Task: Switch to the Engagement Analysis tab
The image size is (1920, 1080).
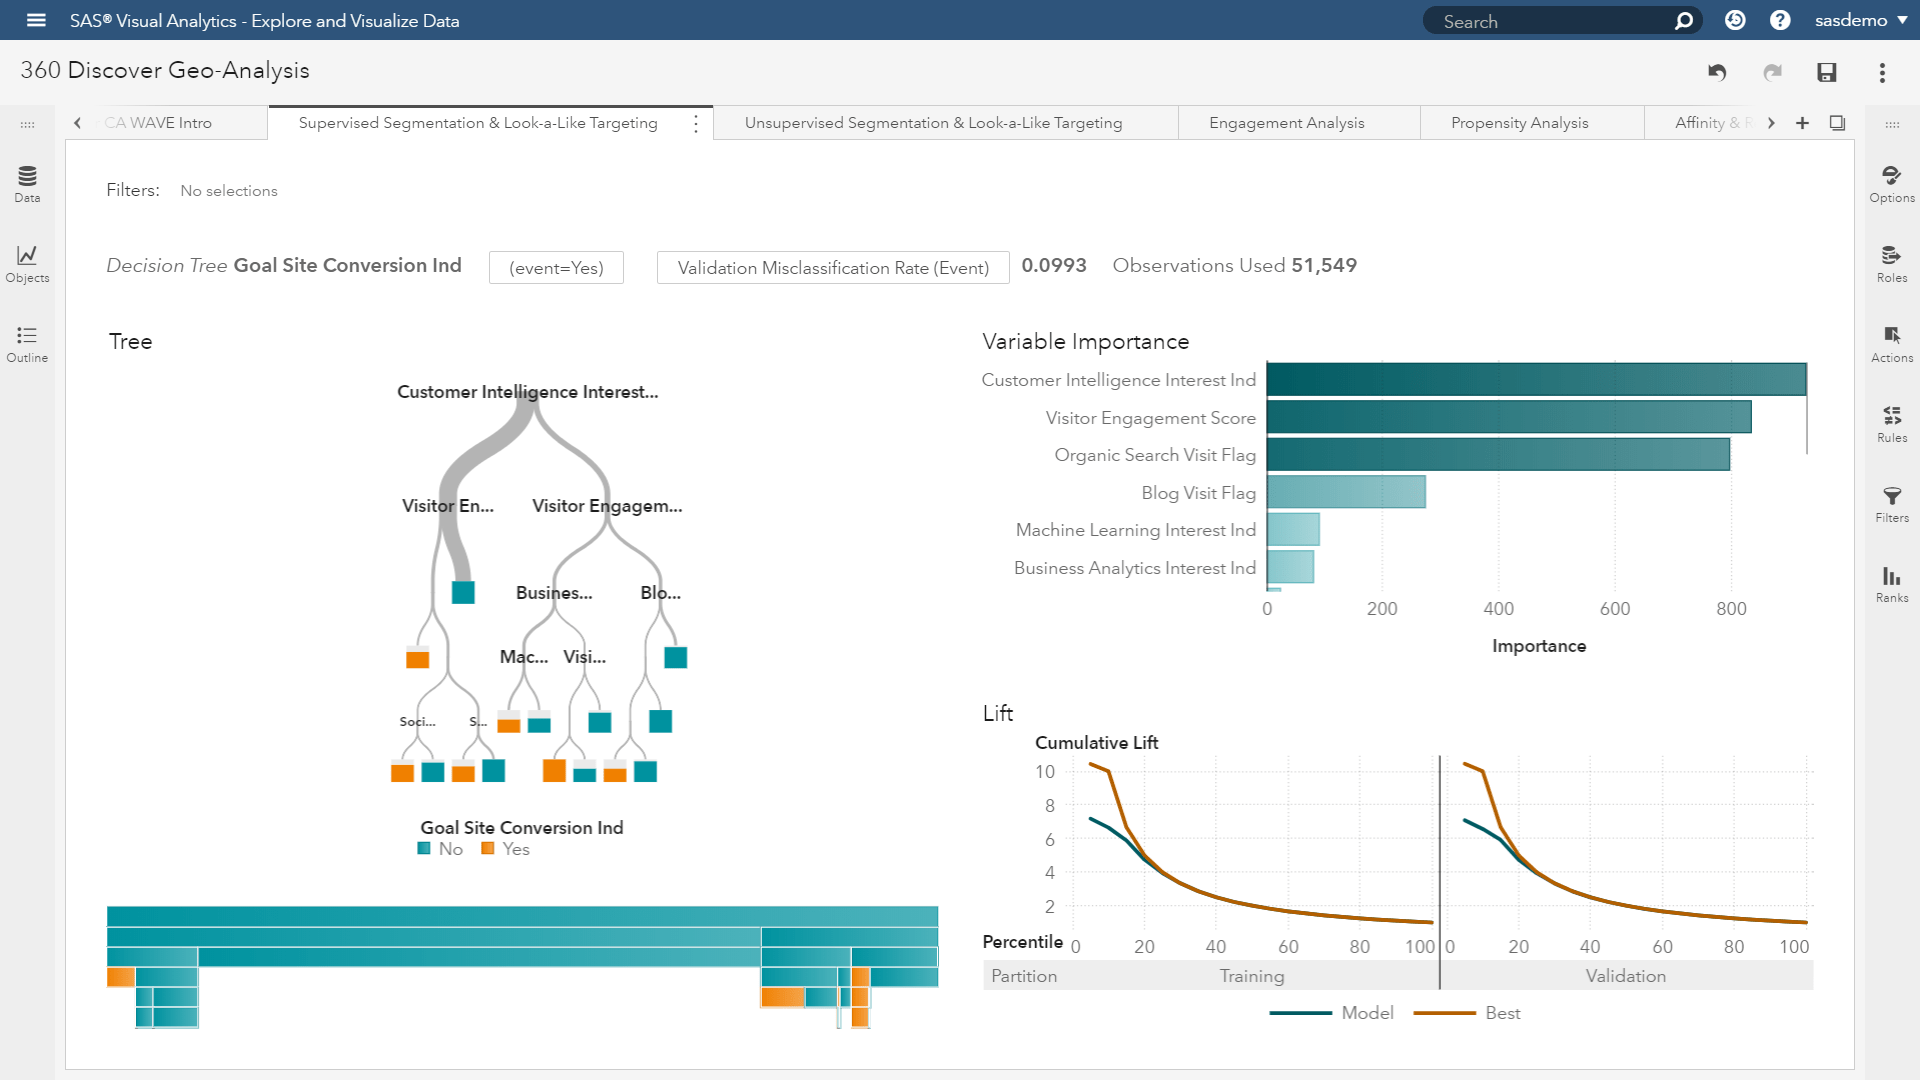Action: coord(1286,122)
